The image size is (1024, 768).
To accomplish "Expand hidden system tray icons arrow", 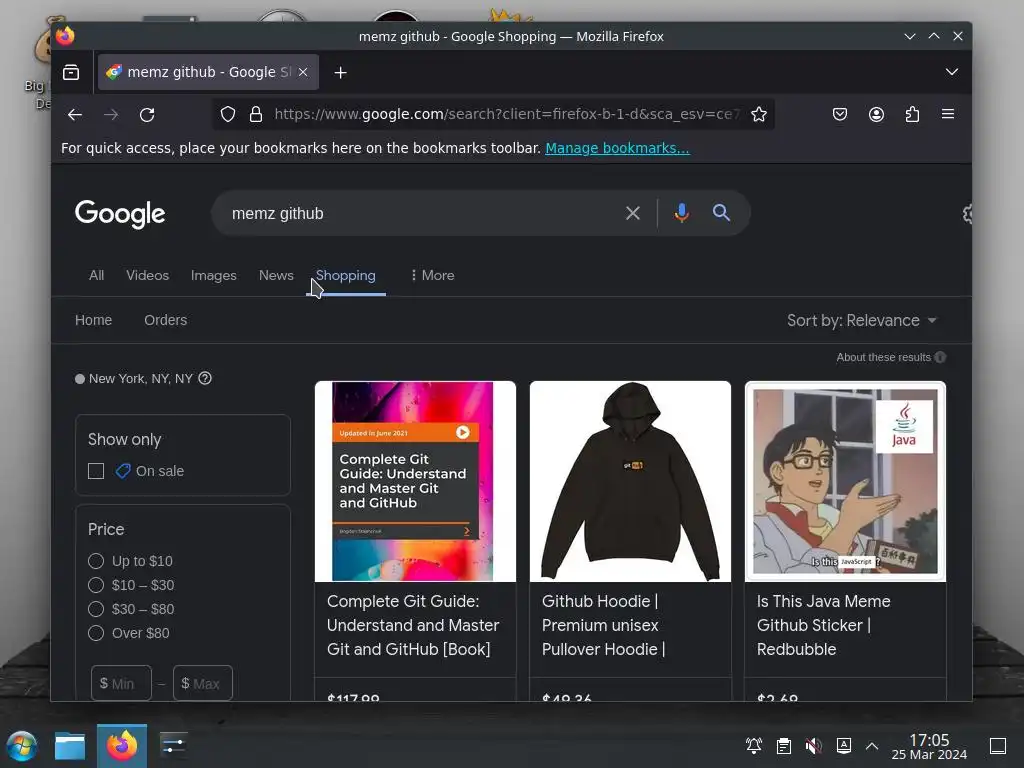I will pyautogui.click(x=872, y=745).
